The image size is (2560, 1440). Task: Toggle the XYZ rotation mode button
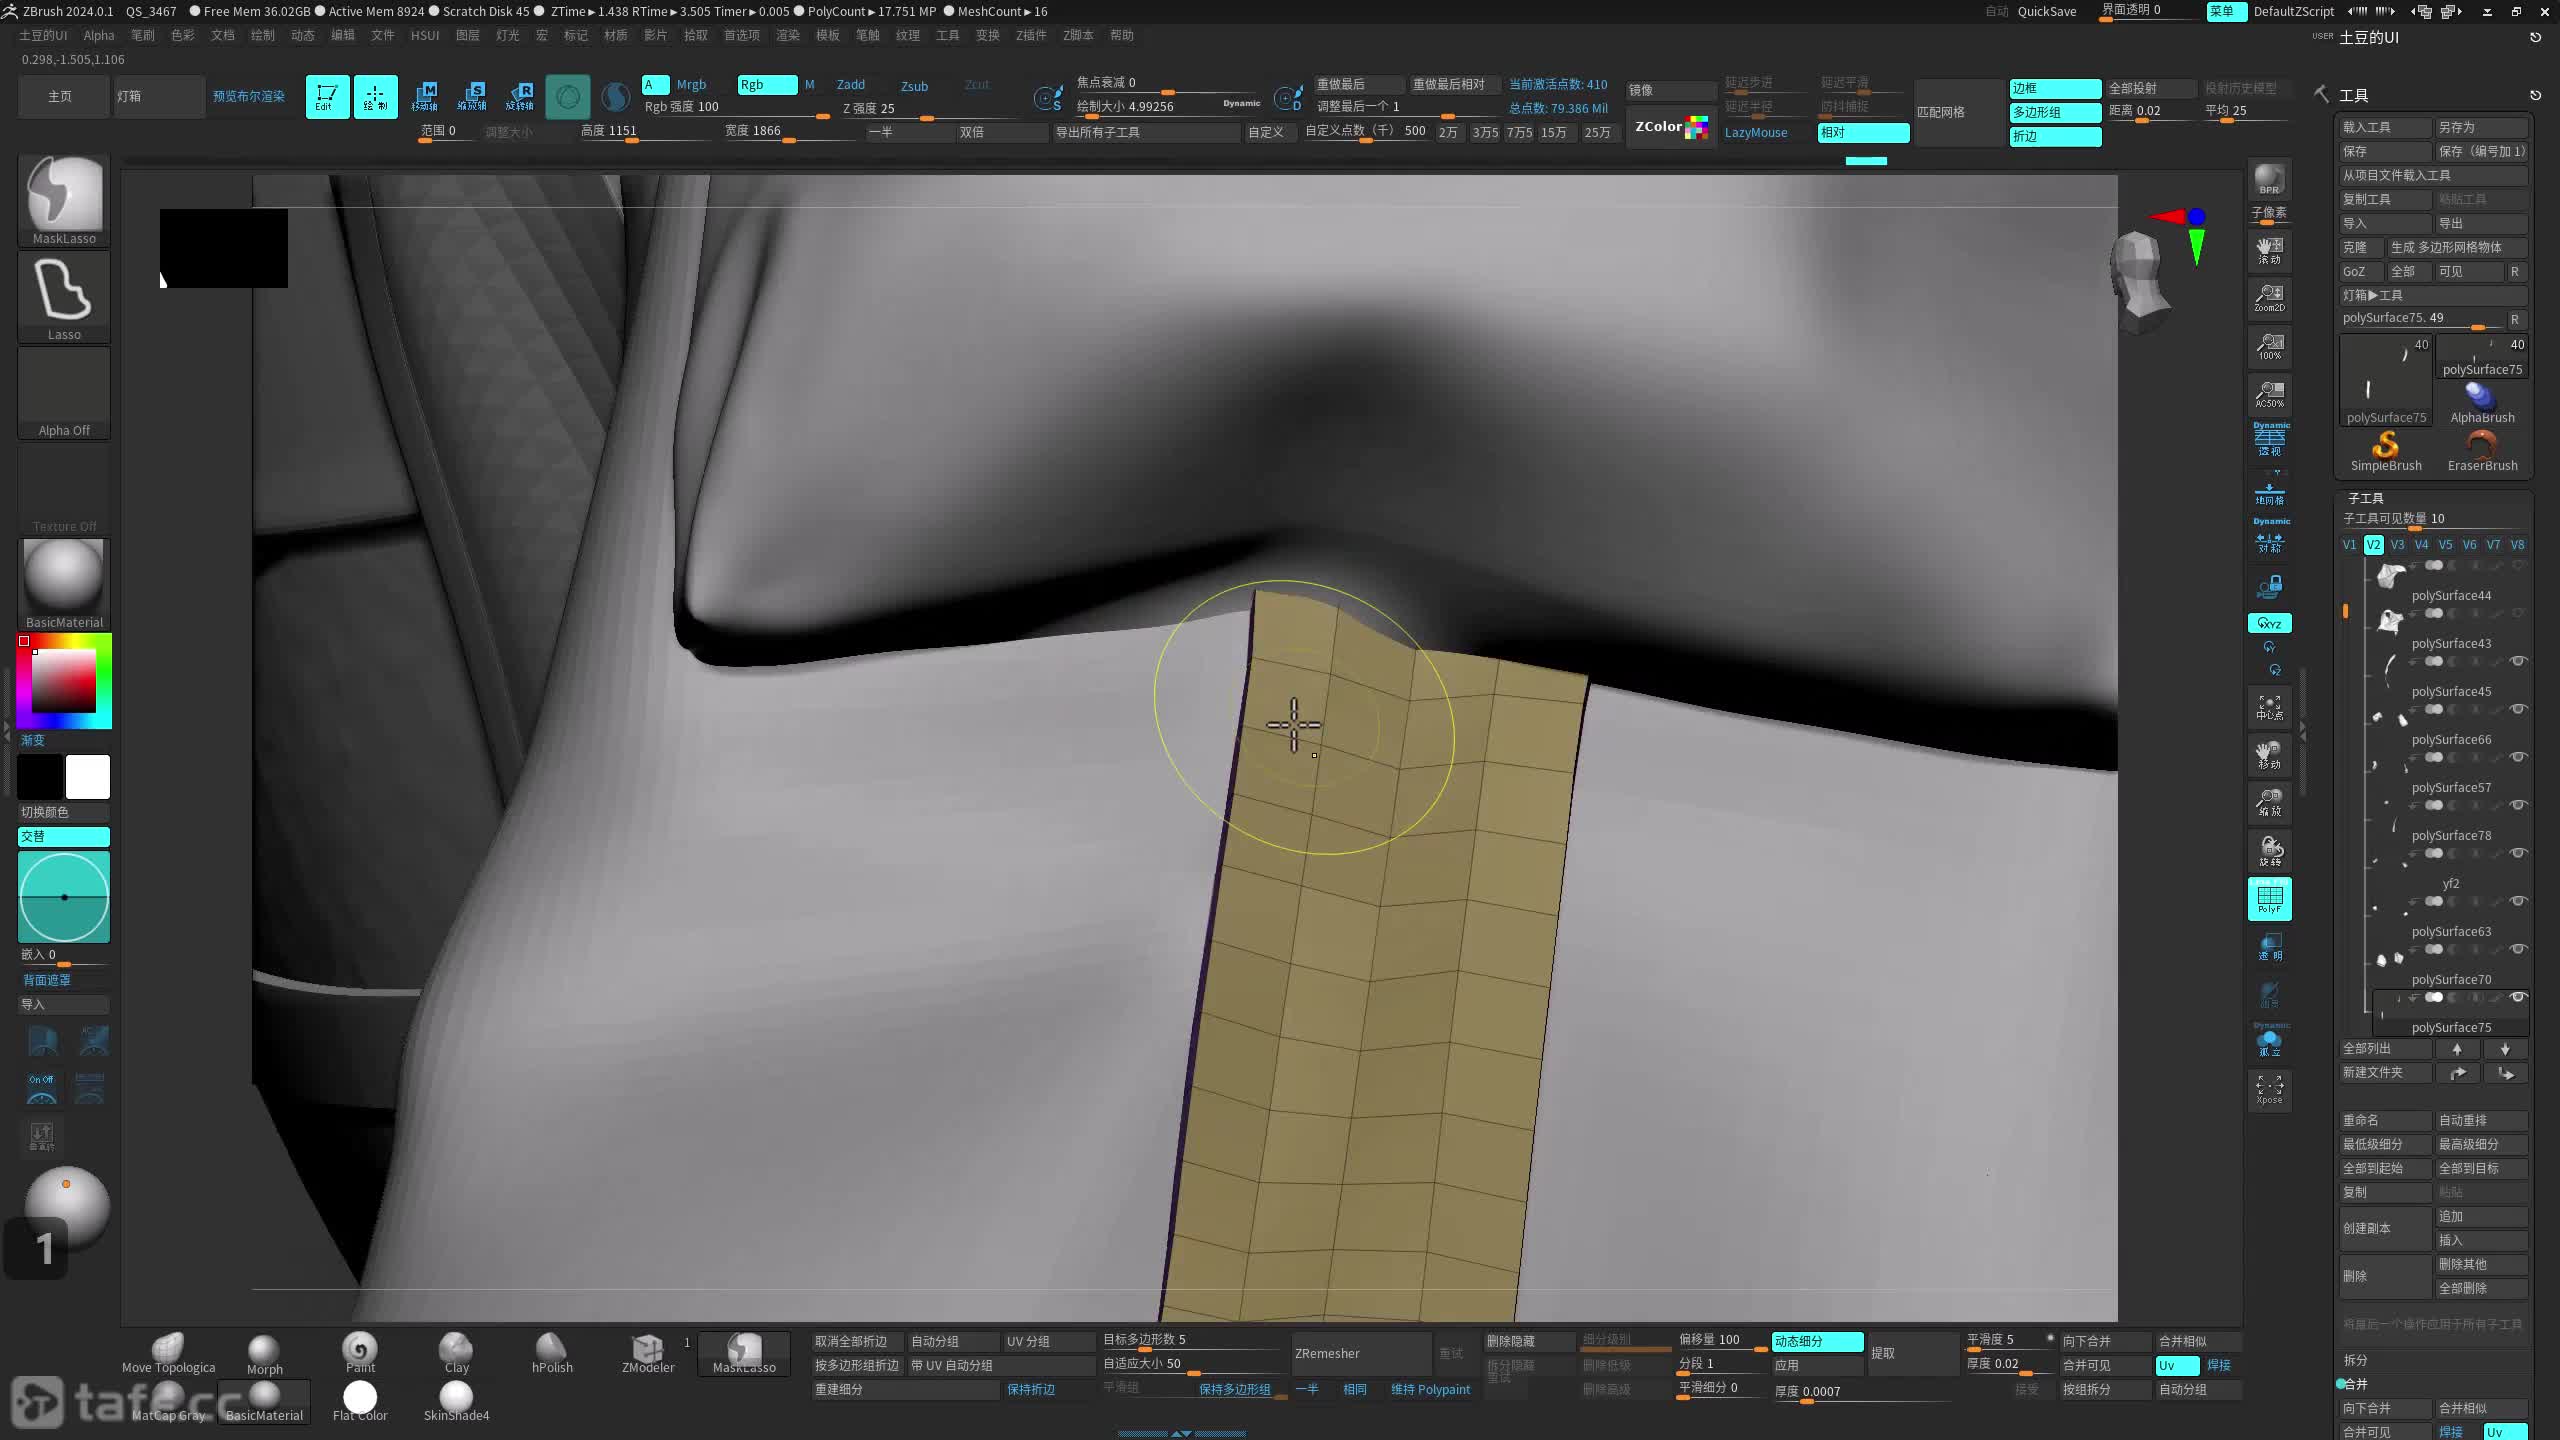[2269, 623]
